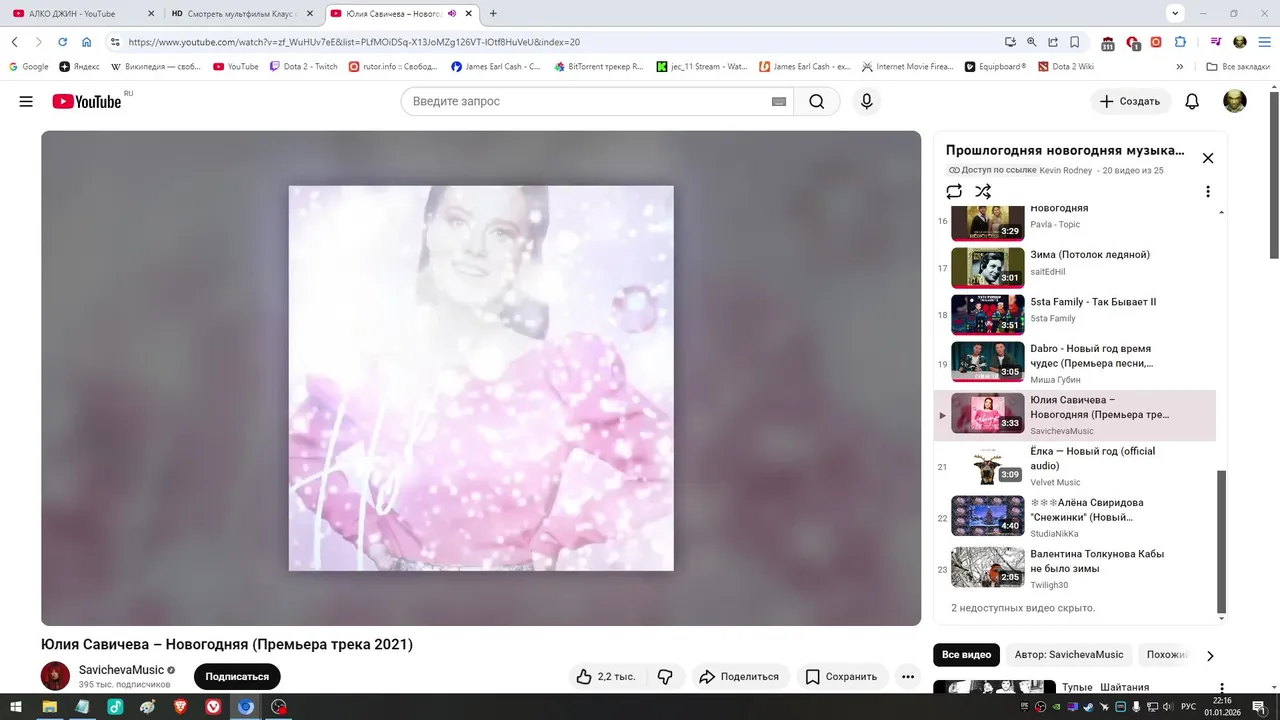The image size is (1280, 720).
Task: Select the Все видео filter chip
Action: pos(966,655)
